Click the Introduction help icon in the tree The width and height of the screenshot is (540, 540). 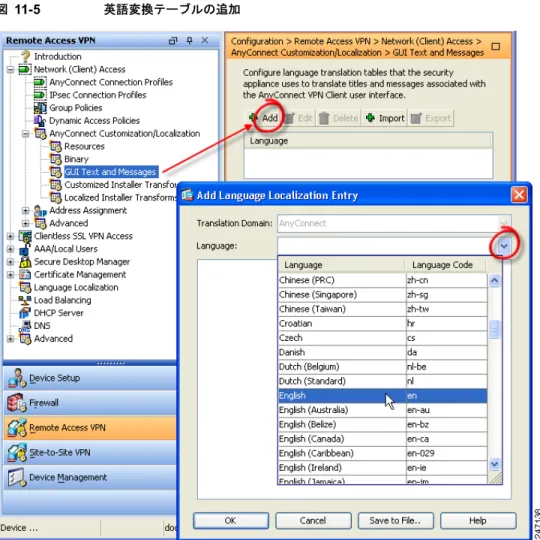point(25,56)
